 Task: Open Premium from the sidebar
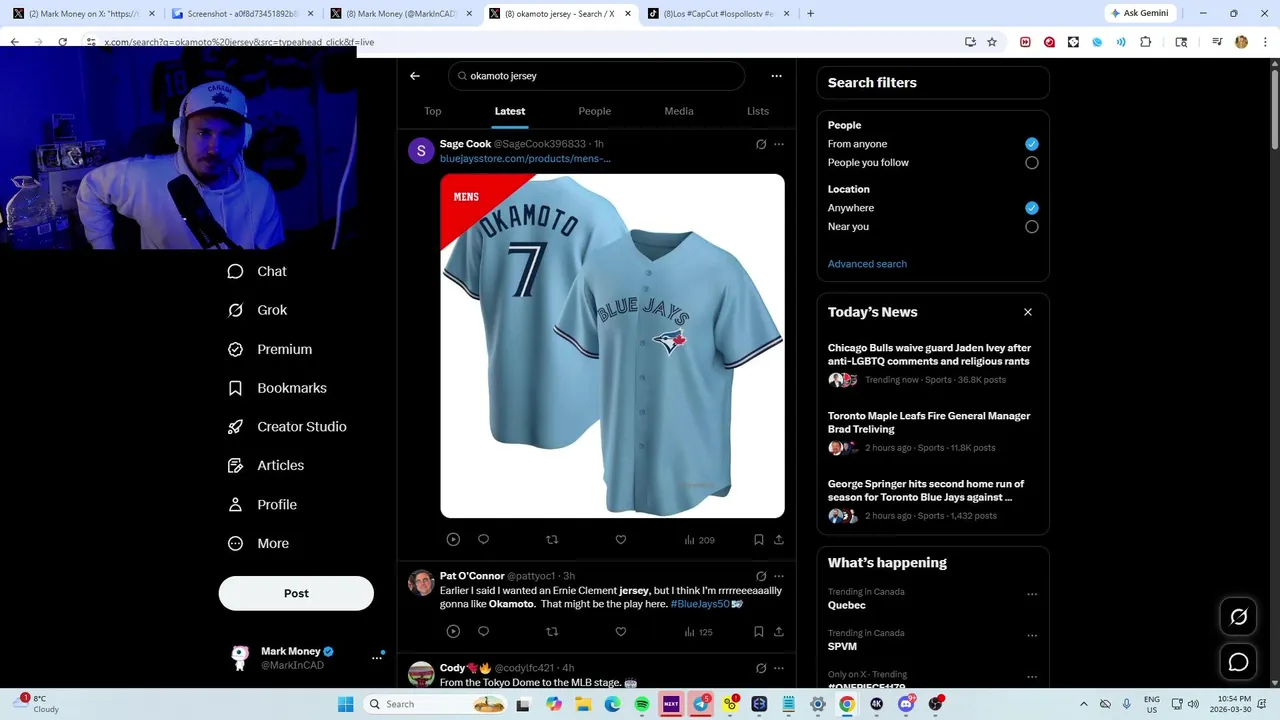[x=270, y=349]
